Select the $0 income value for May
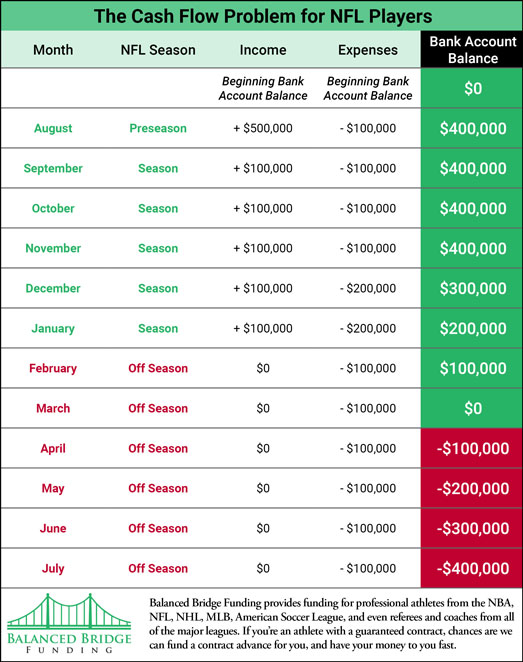This screenshot has width=523, height=662. pos(263,488)
